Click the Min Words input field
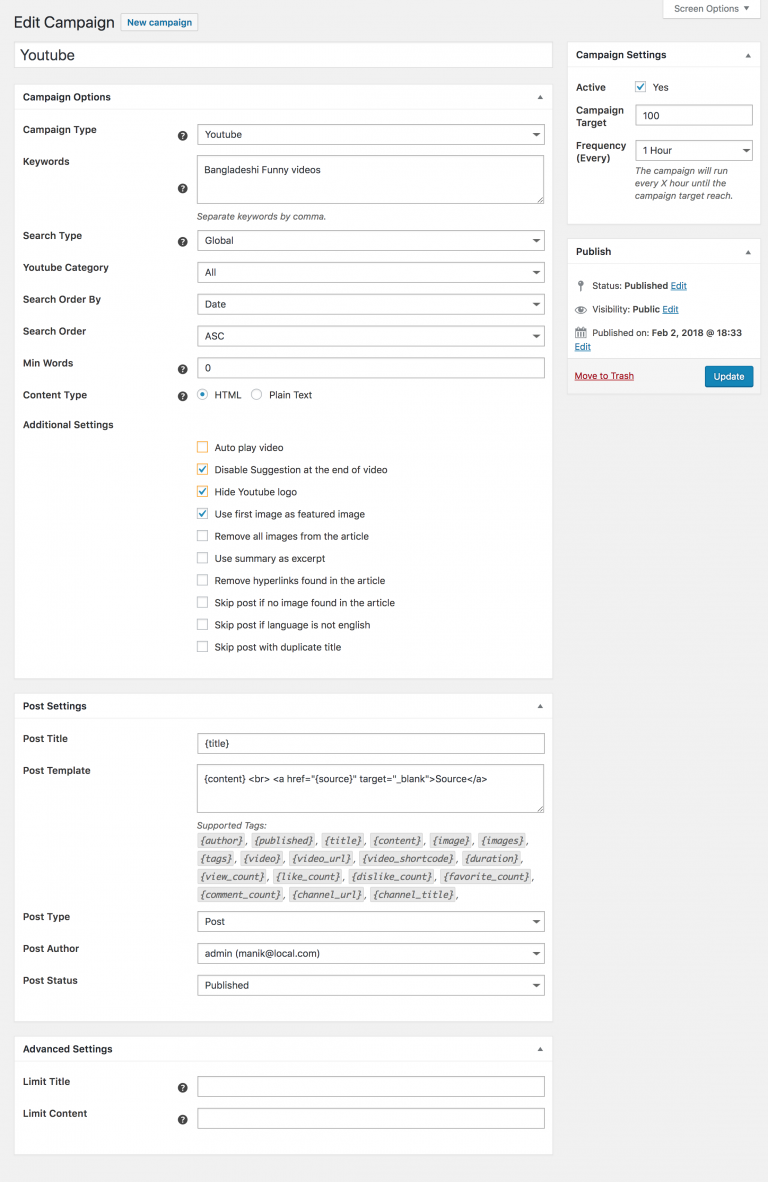Viewport: 768px width, 1182px height. (x=371, y=368)
